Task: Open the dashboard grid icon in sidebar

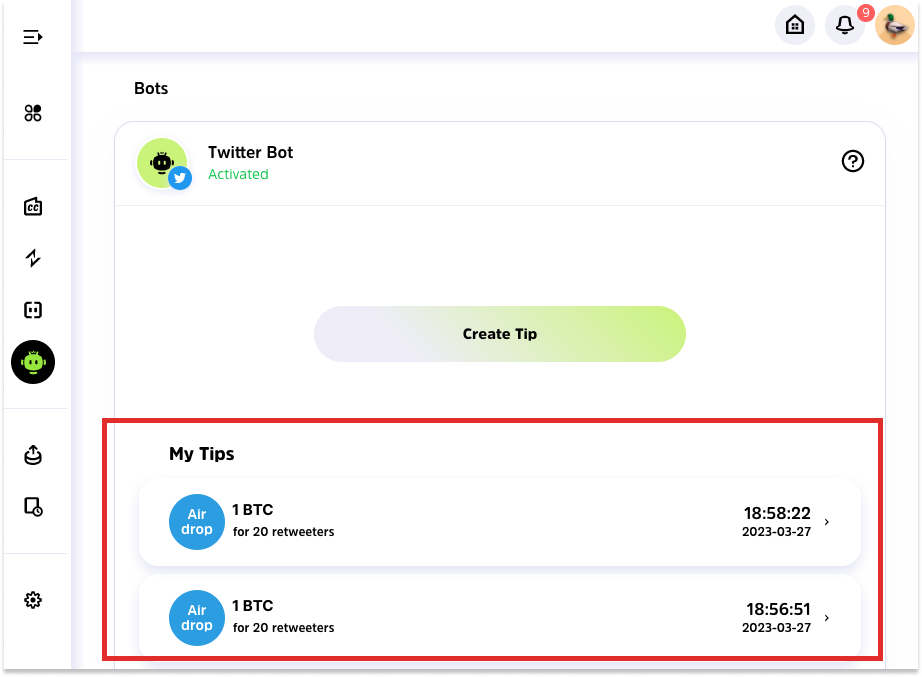Action: pos(33,113)
